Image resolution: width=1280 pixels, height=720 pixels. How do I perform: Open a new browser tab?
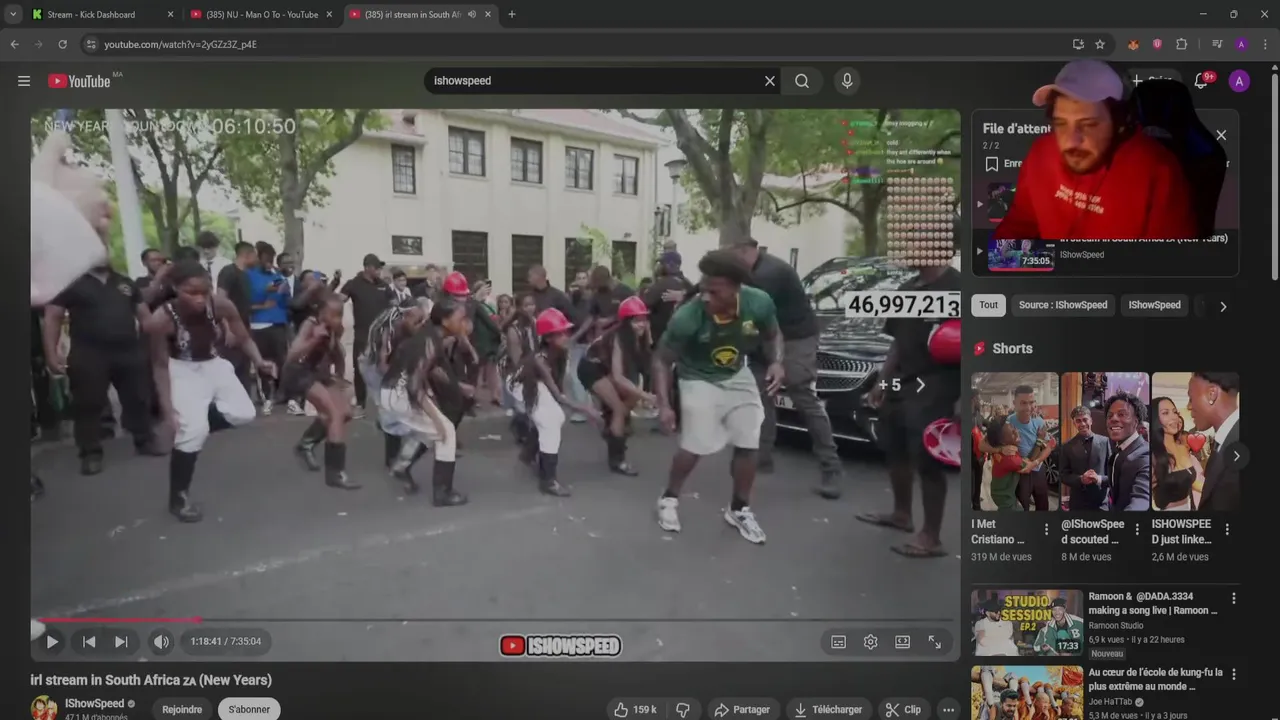512,14
